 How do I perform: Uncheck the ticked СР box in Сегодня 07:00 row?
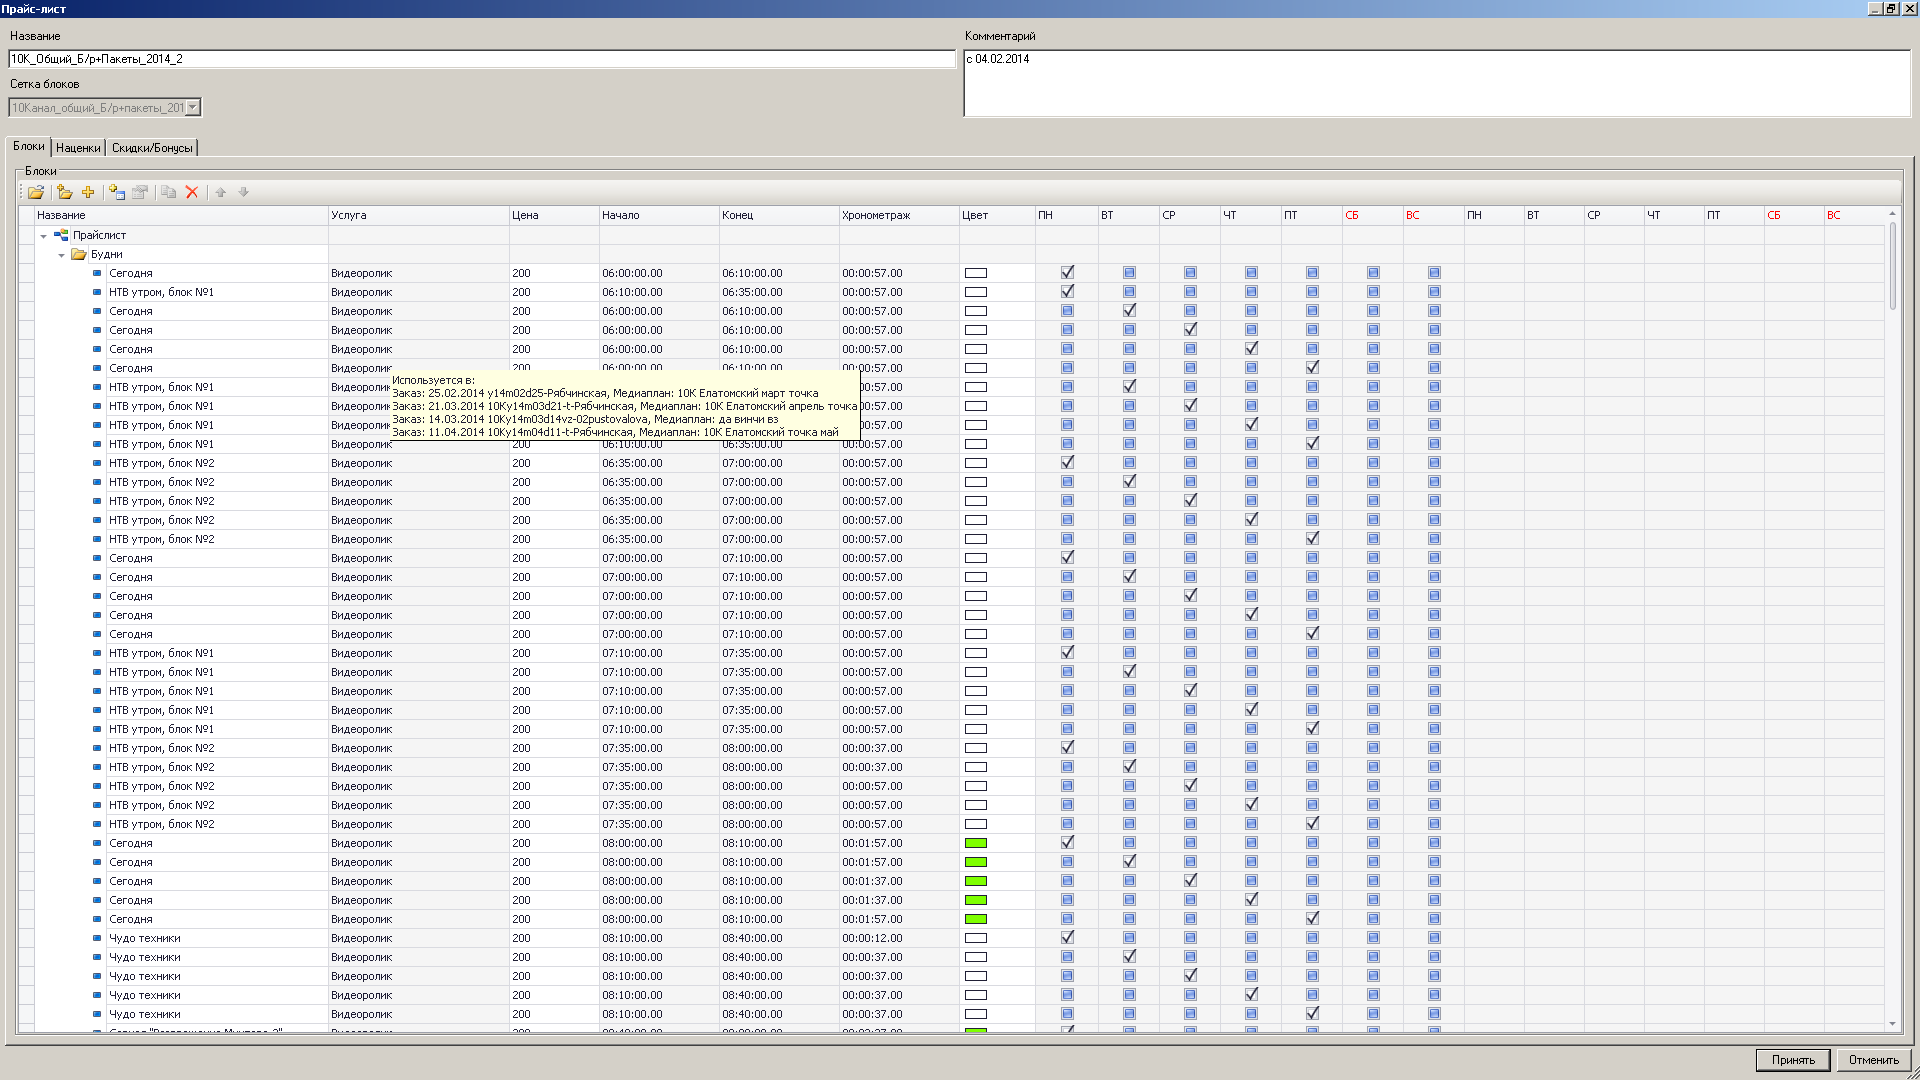point(1190,596)
